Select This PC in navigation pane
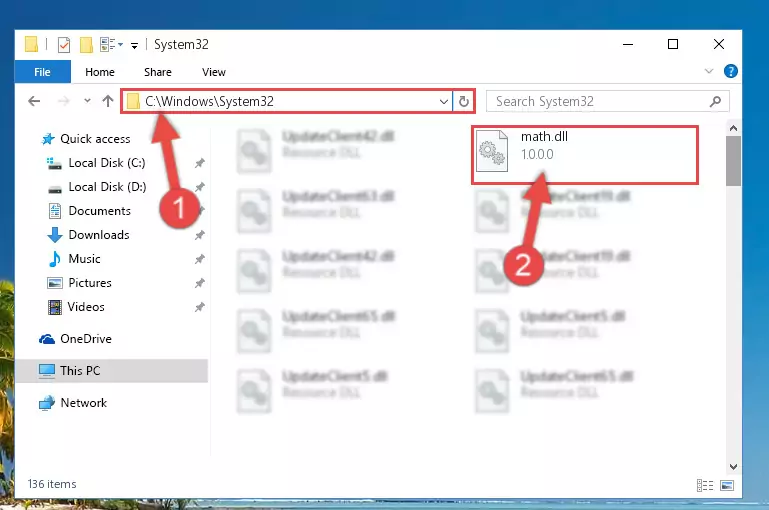 click(x=112, y=371)
